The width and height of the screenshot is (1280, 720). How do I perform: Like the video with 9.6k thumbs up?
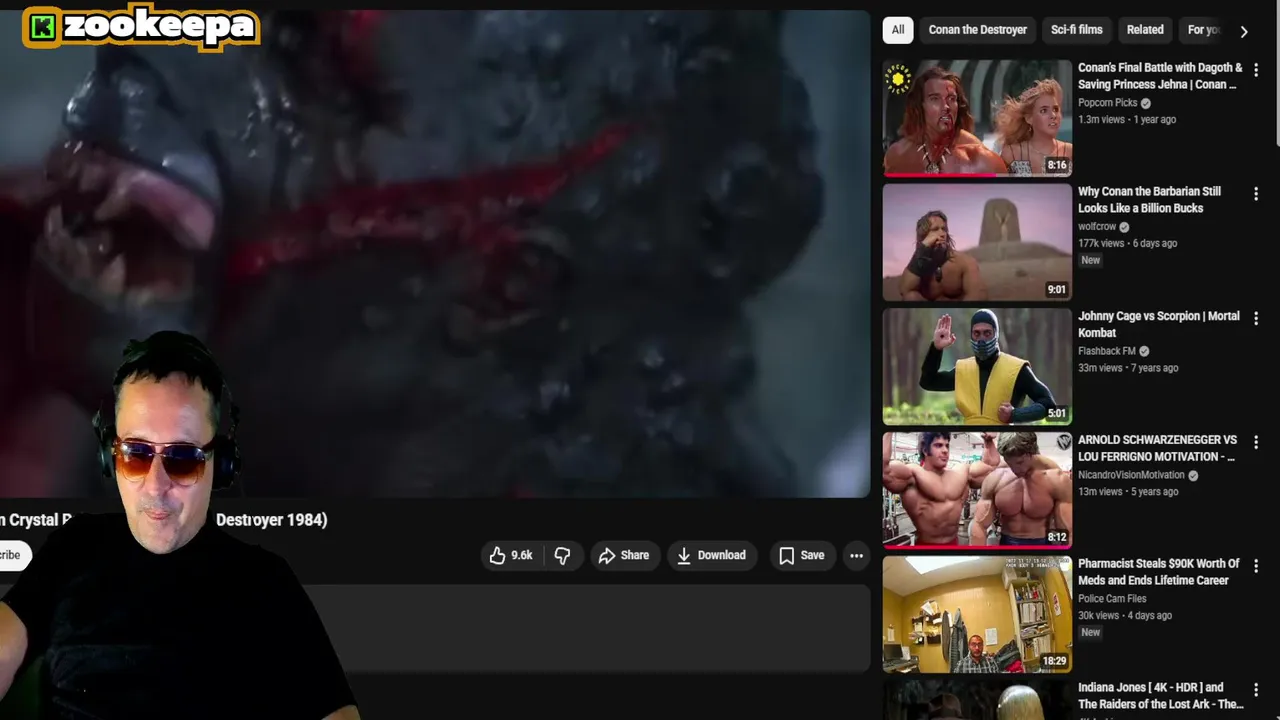tap(510, 555)
